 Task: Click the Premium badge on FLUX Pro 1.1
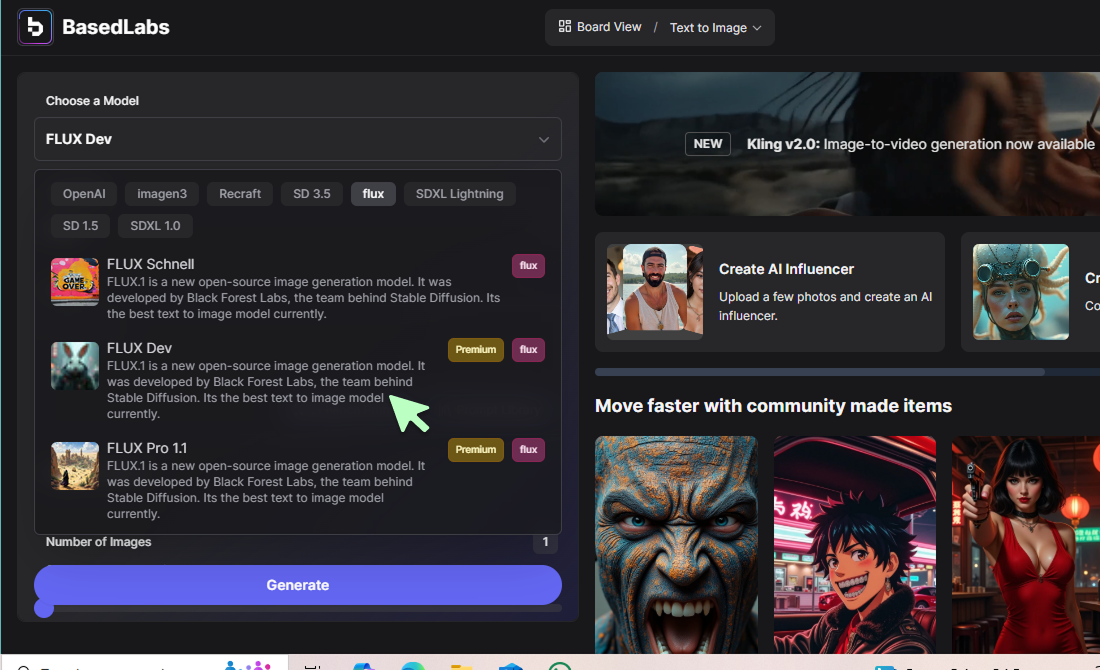[x=476, y=450]
